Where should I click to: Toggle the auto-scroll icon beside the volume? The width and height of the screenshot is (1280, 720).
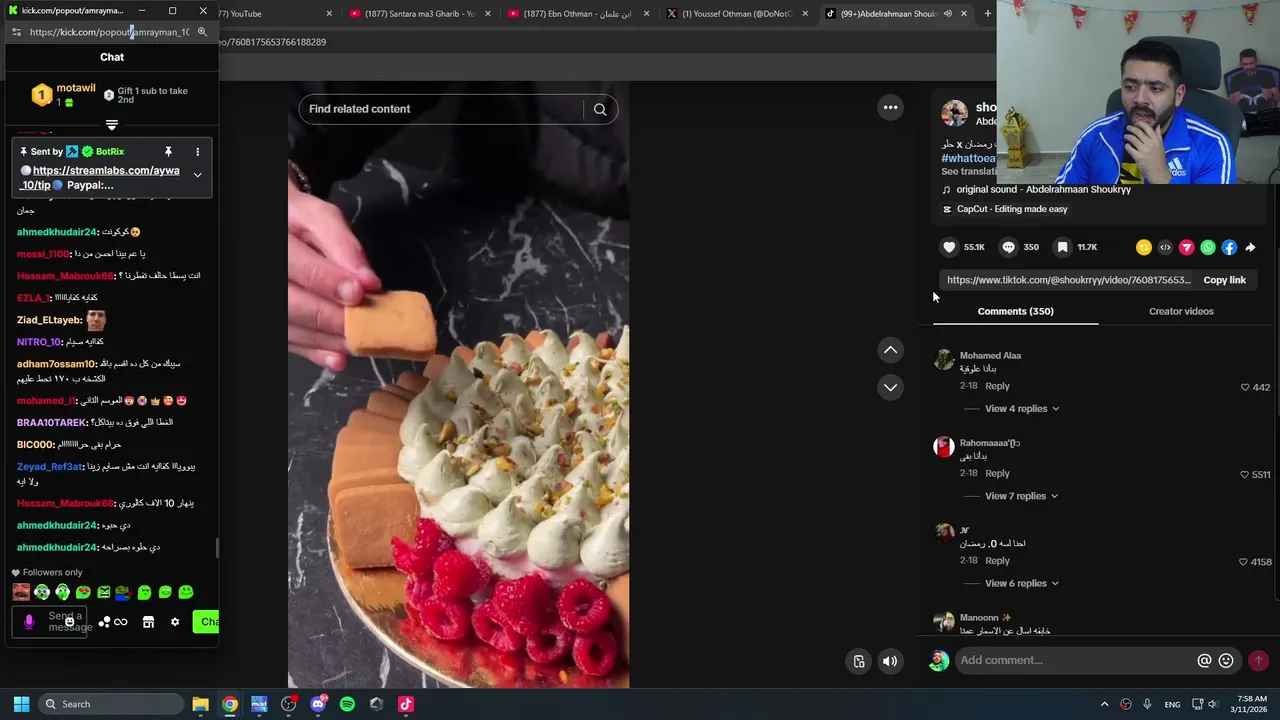point(859,661)
